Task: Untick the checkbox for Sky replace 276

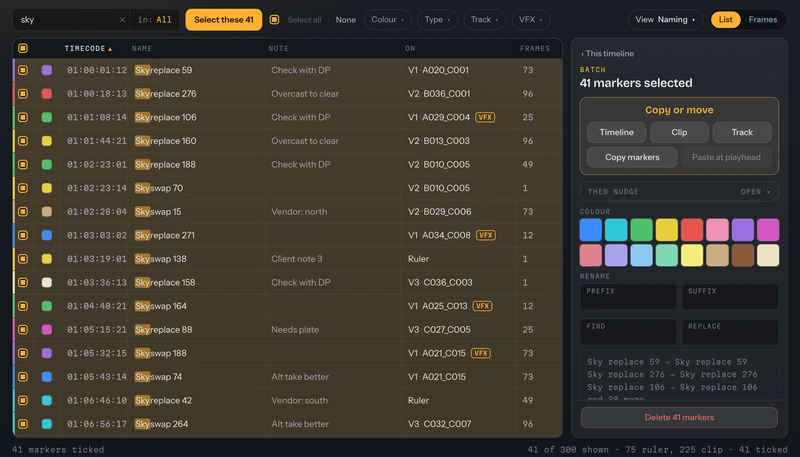Action: point(23,94)
